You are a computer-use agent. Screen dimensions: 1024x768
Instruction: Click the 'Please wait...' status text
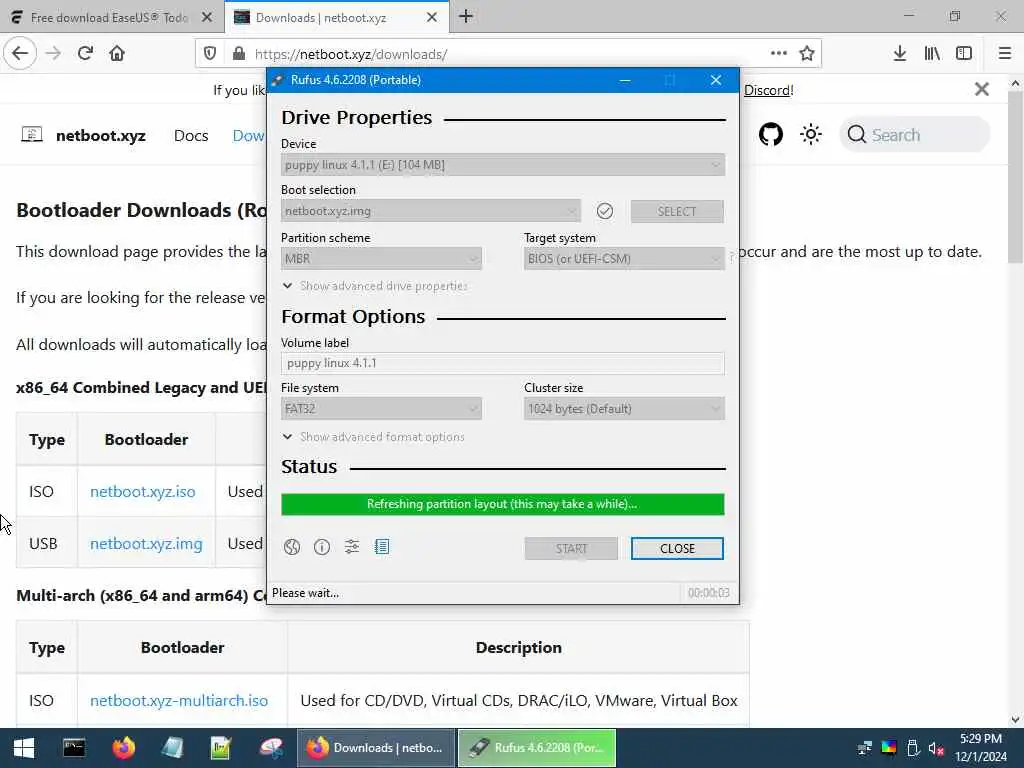[x=305, y=593]
